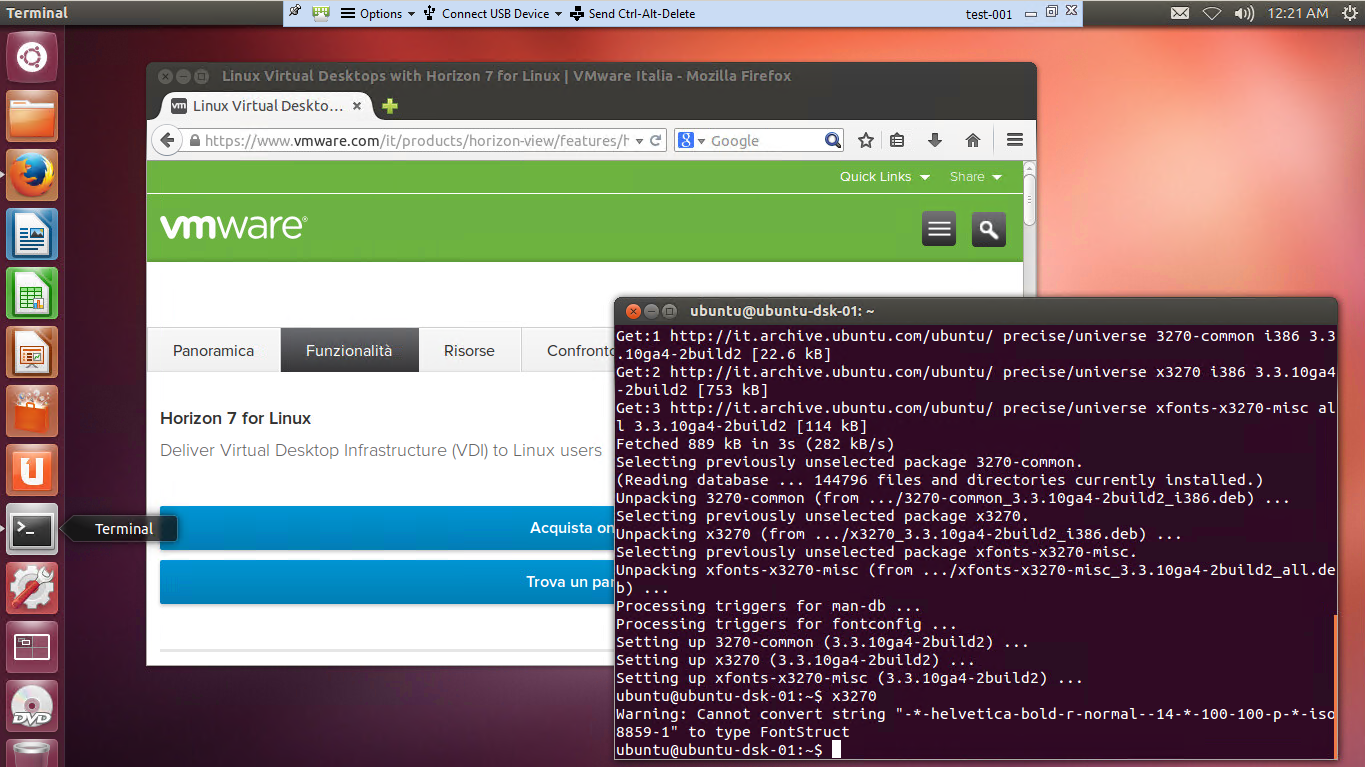Screen dimensions: 1365x767
Task: Open the Ubuntu Dash home launcher icon
Action: (32, 57)
